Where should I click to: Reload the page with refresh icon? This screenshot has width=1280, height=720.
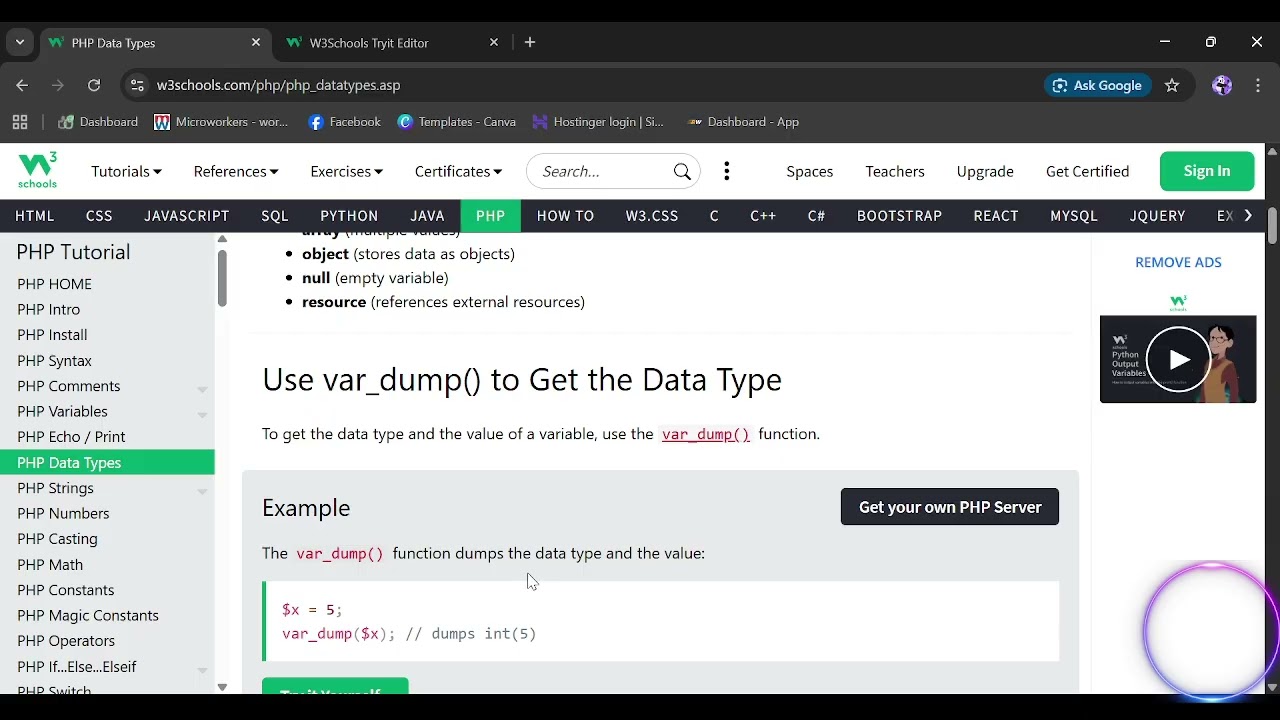click(94, 85)
